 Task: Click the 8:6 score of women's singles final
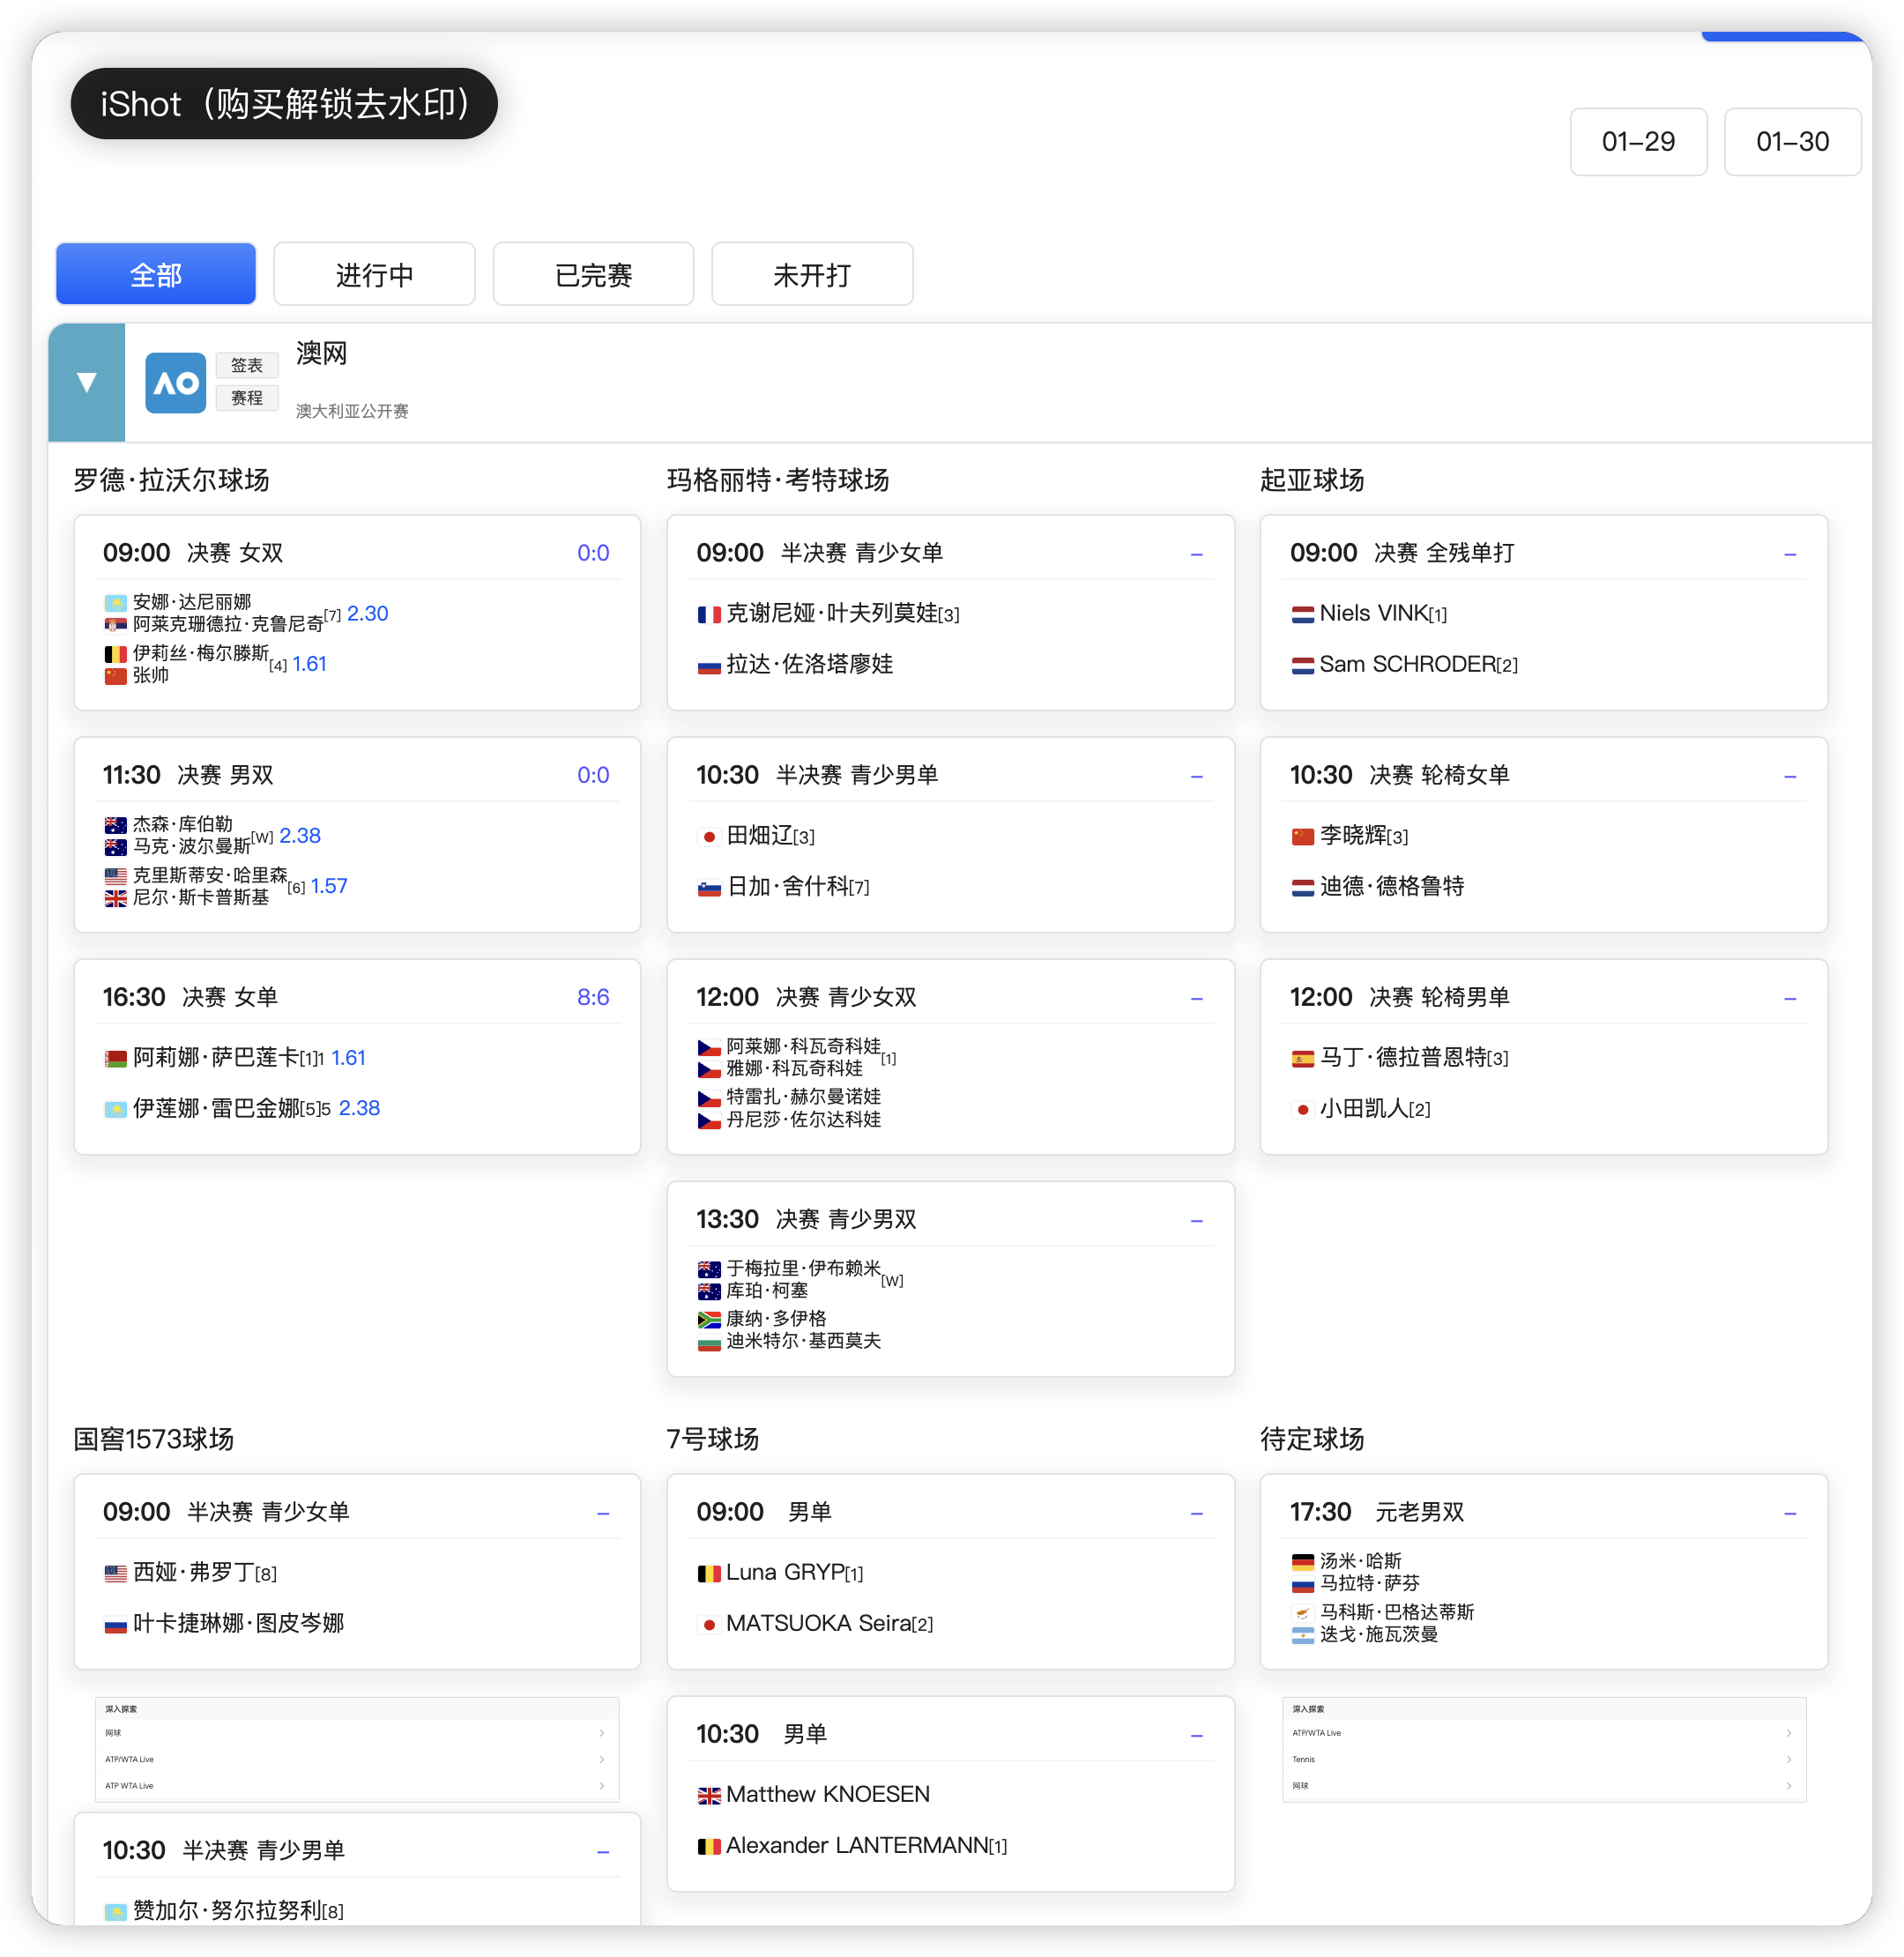click(592, 997)
